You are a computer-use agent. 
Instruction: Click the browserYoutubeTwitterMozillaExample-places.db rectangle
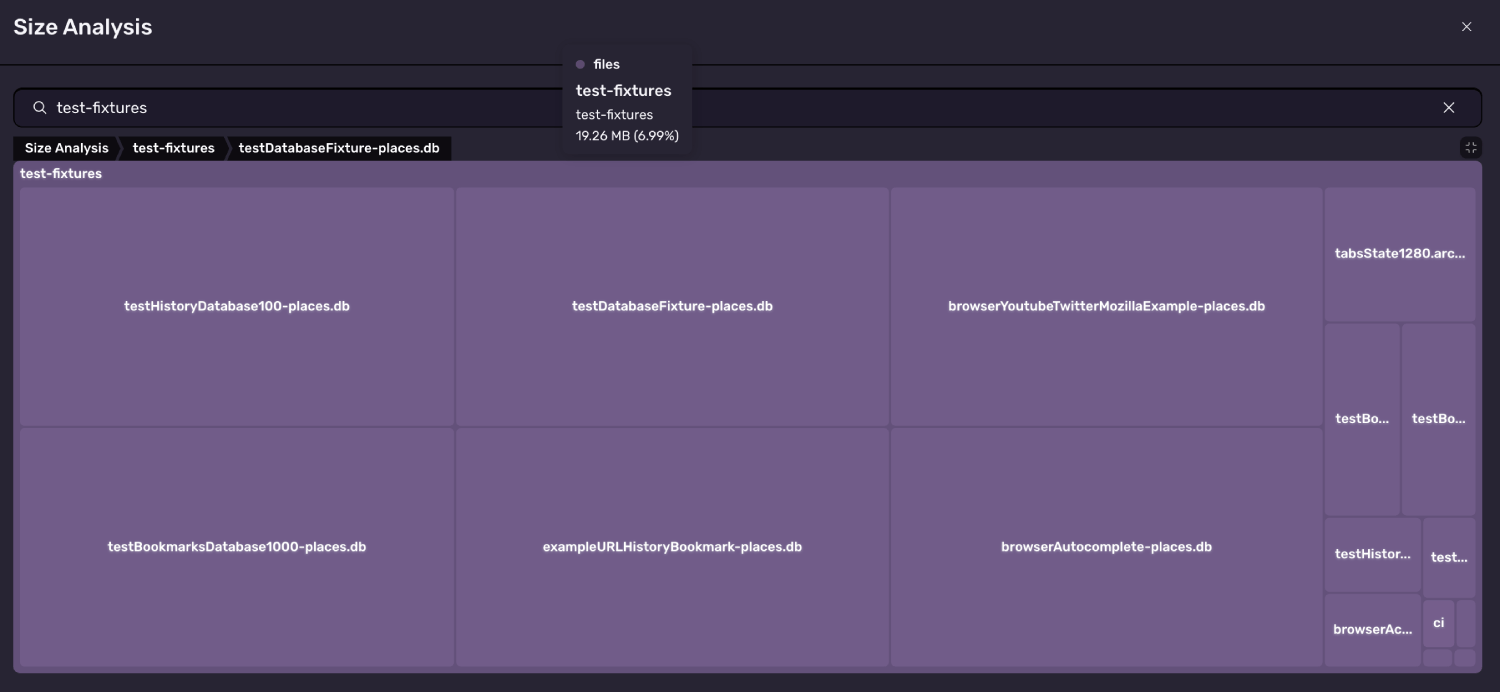pos(1106,306)
